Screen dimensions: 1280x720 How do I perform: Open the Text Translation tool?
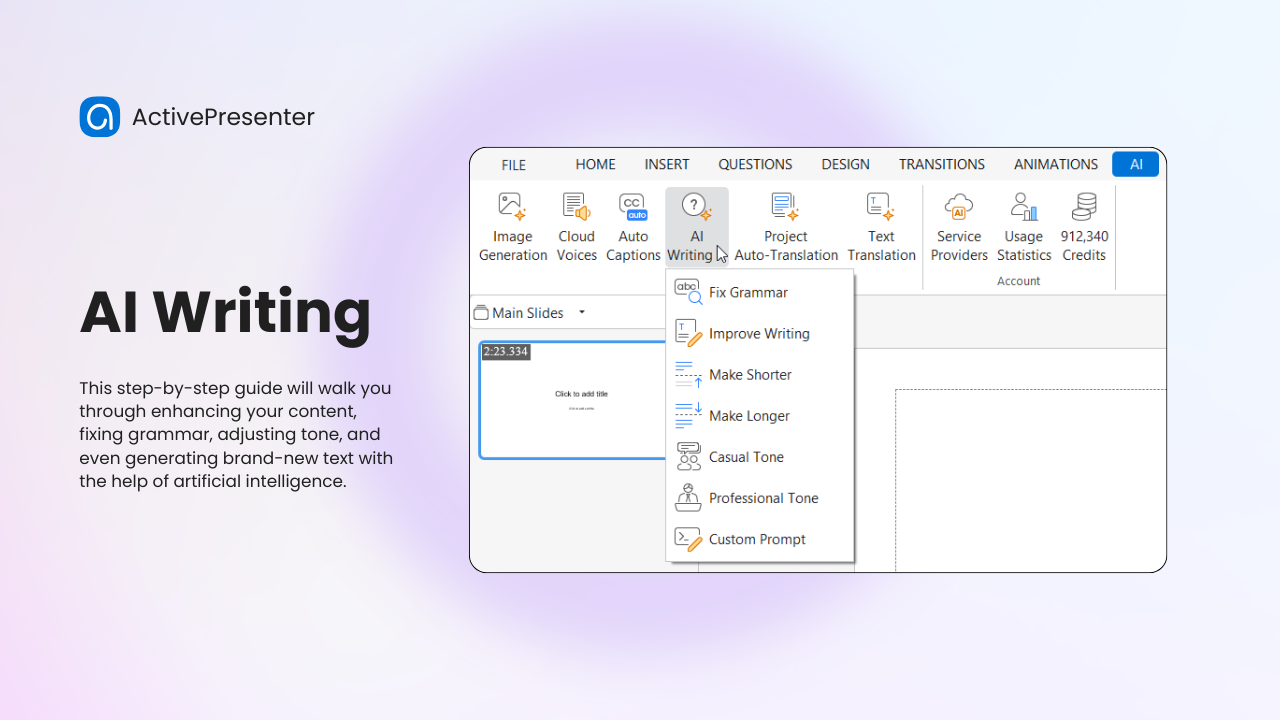(881, 207)
